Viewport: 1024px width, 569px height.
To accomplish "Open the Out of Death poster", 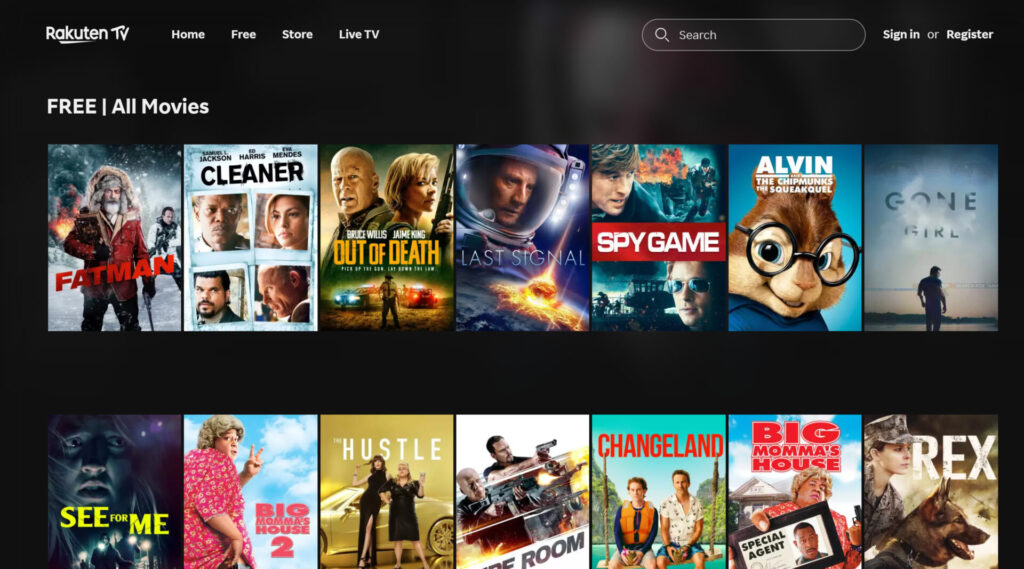I will [x=387, y=238].
